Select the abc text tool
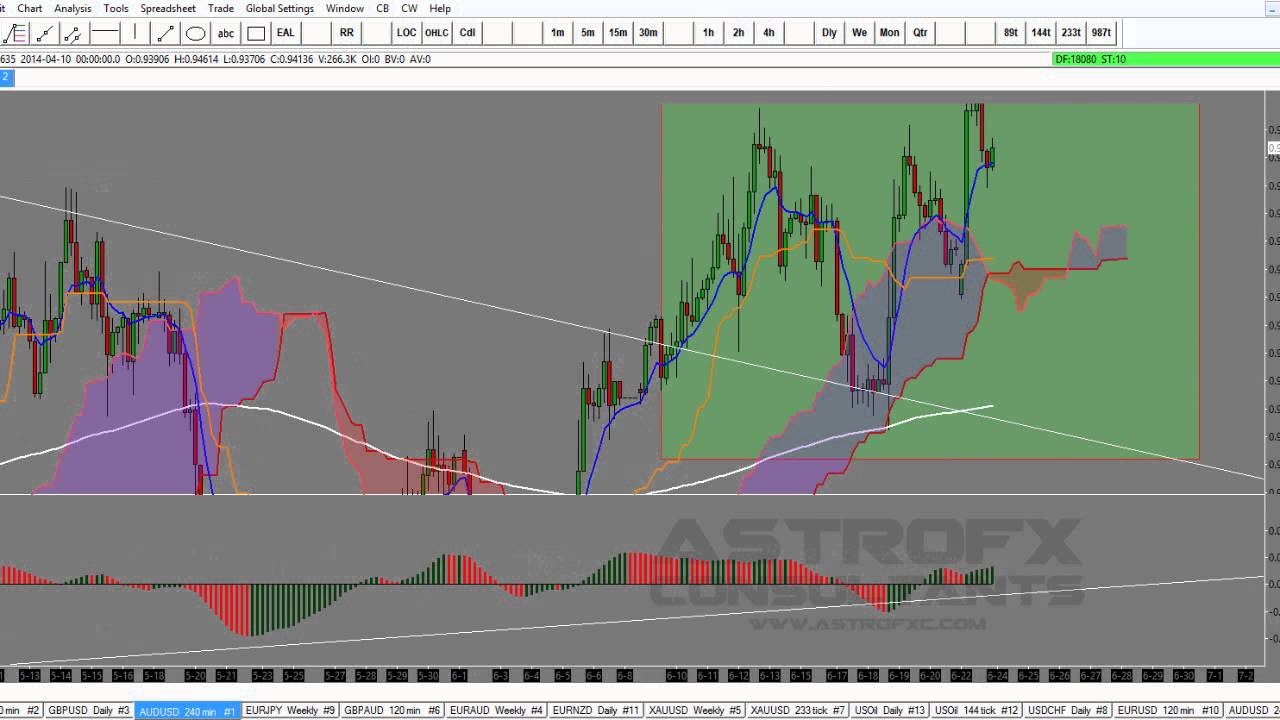Image resolution: width=1280 pixels, height=720 pixels. click(226, 33)
